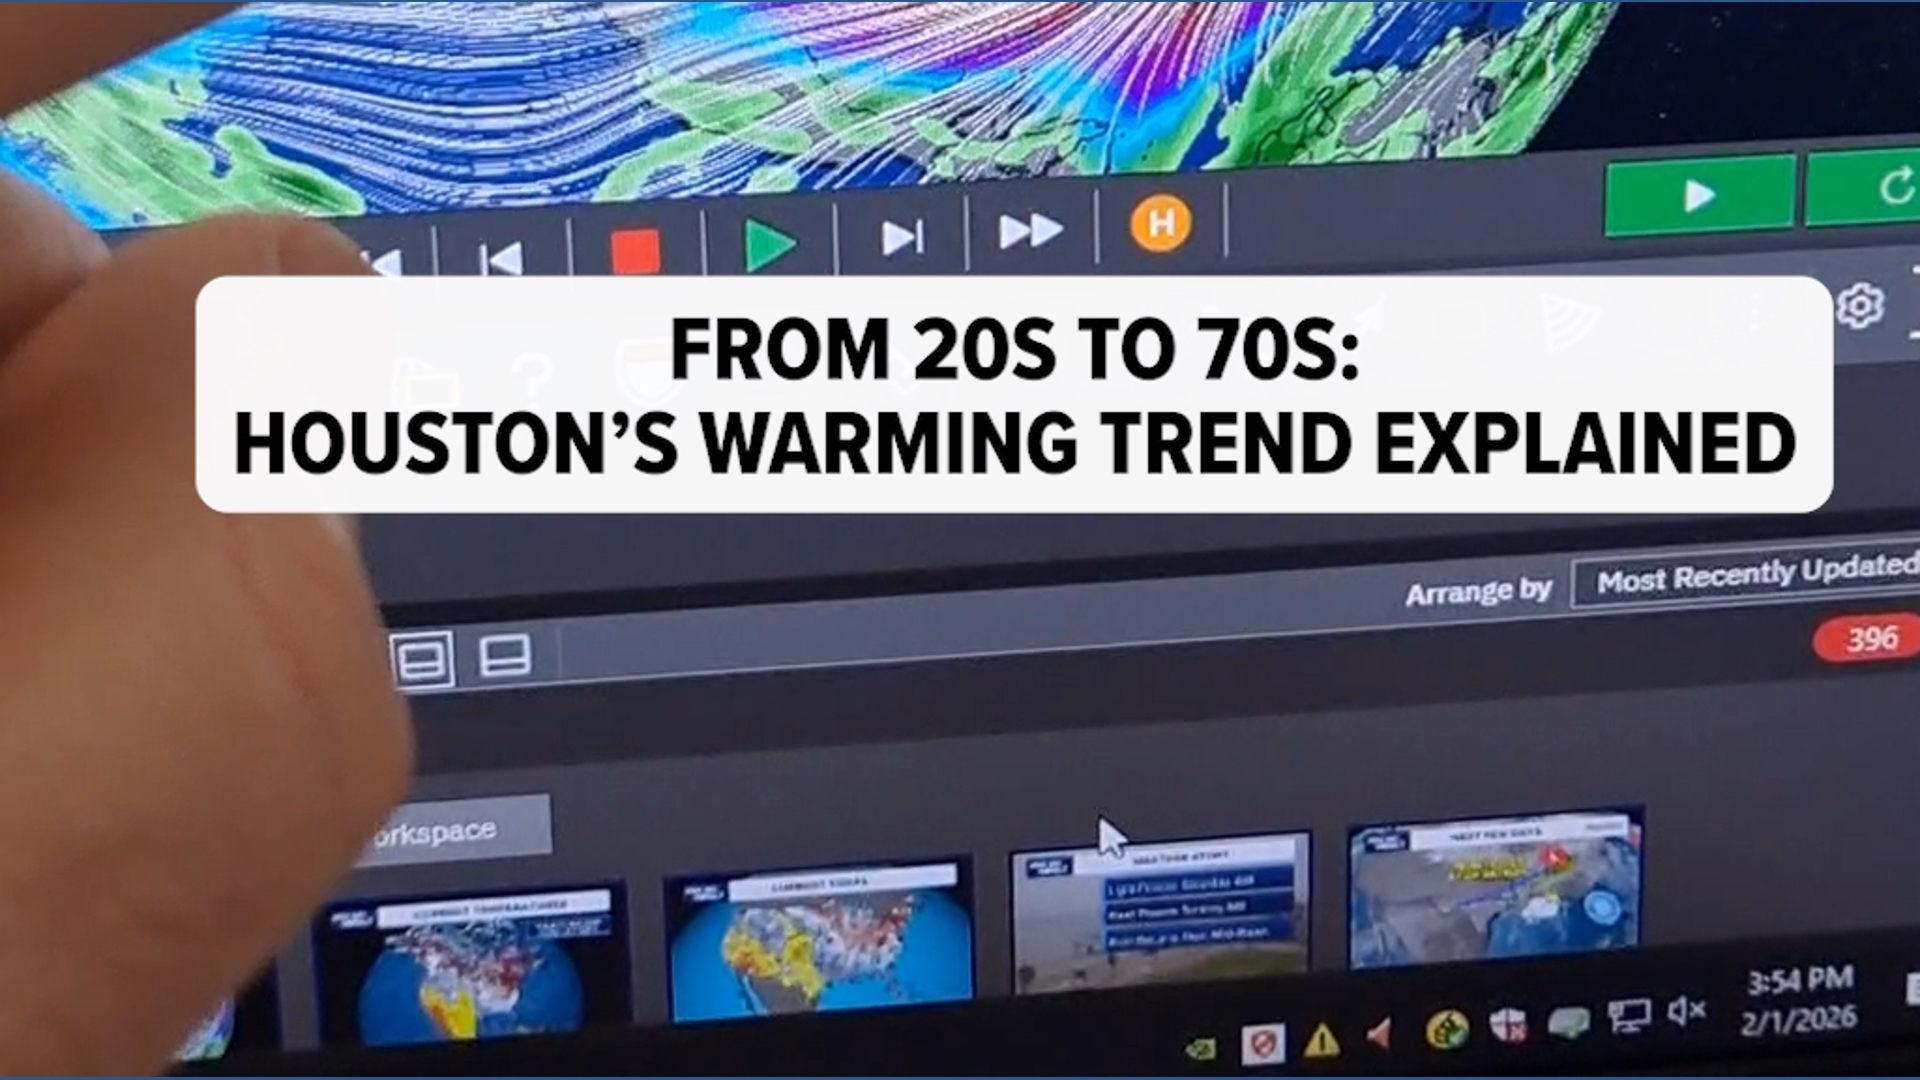1920x1080 pixels.
Task: Click the security shield with red X
Action: click(1508, 1025)
